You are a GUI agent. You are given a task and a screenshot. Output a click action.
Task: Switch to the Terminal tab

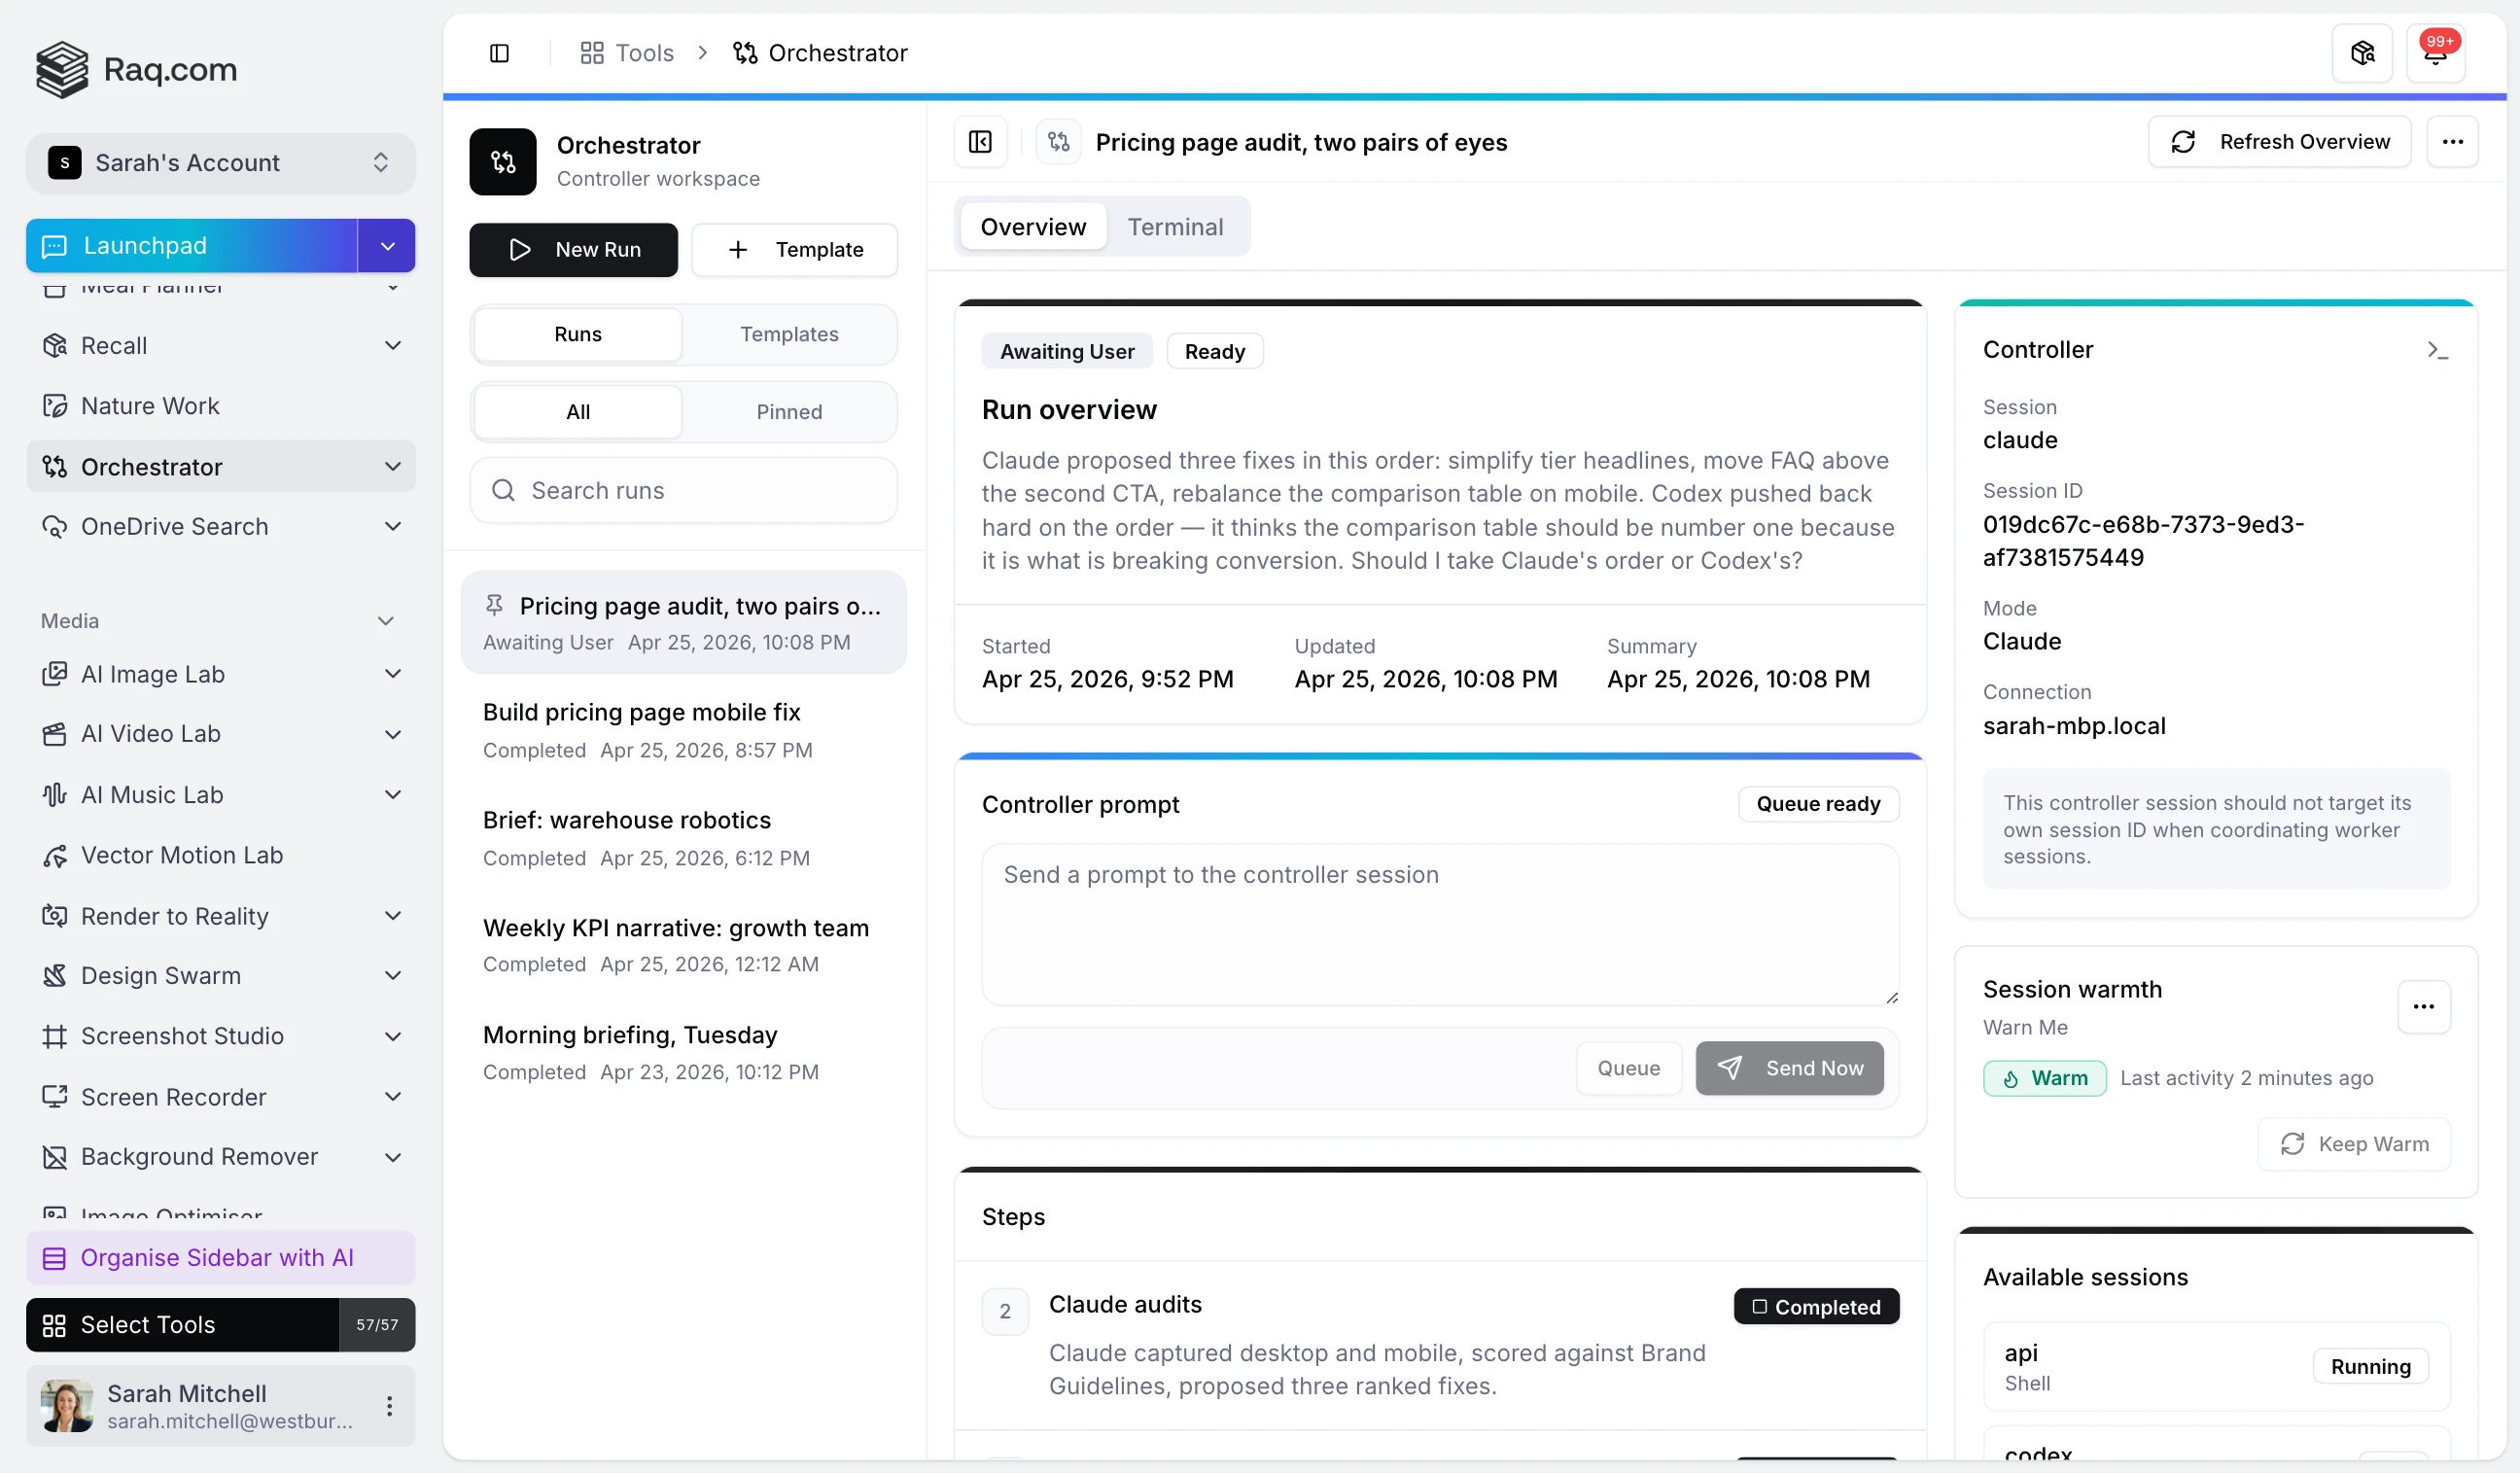(1176, 226)
